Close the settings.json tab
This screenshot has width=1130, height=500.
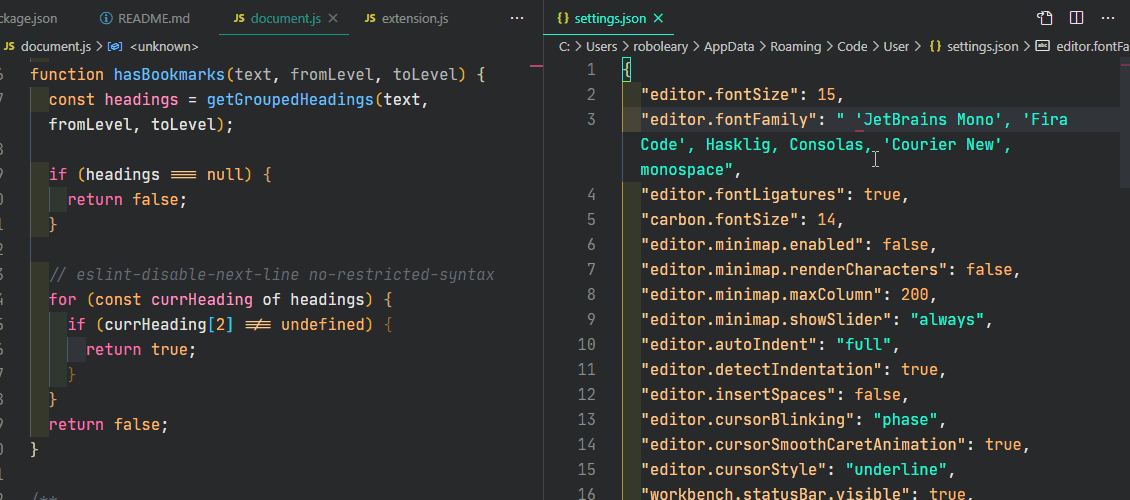pyautogui.click(x=657, y=18)
